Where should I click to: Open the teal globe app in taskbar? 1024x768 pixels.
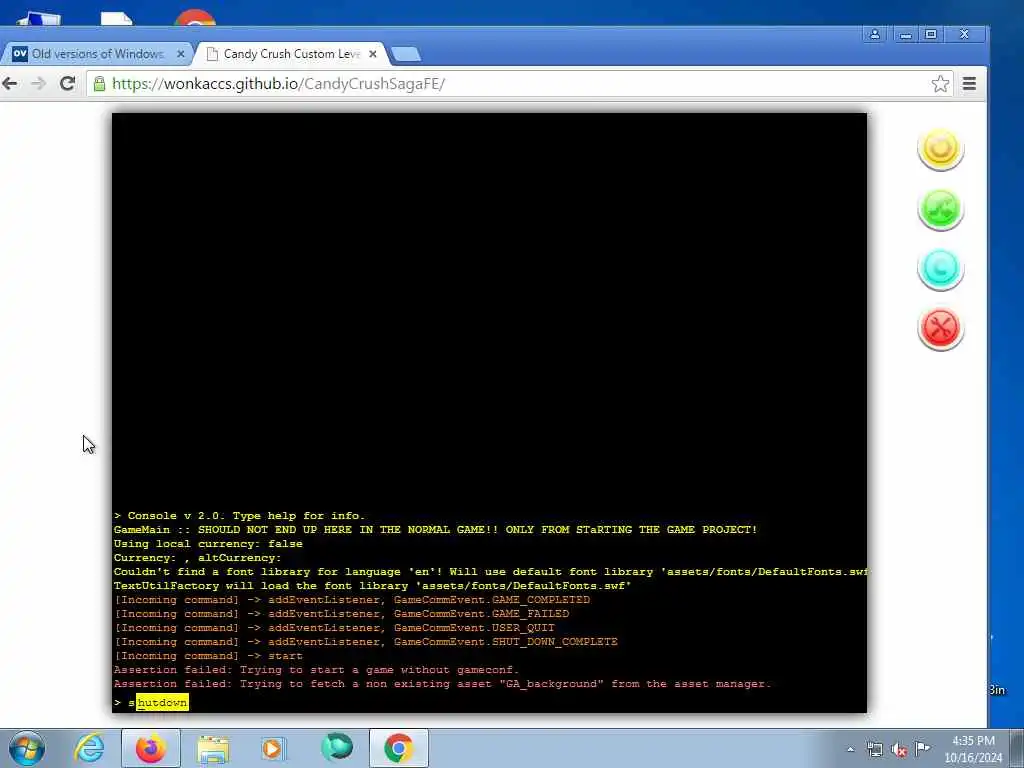click(x=337, y=748)
